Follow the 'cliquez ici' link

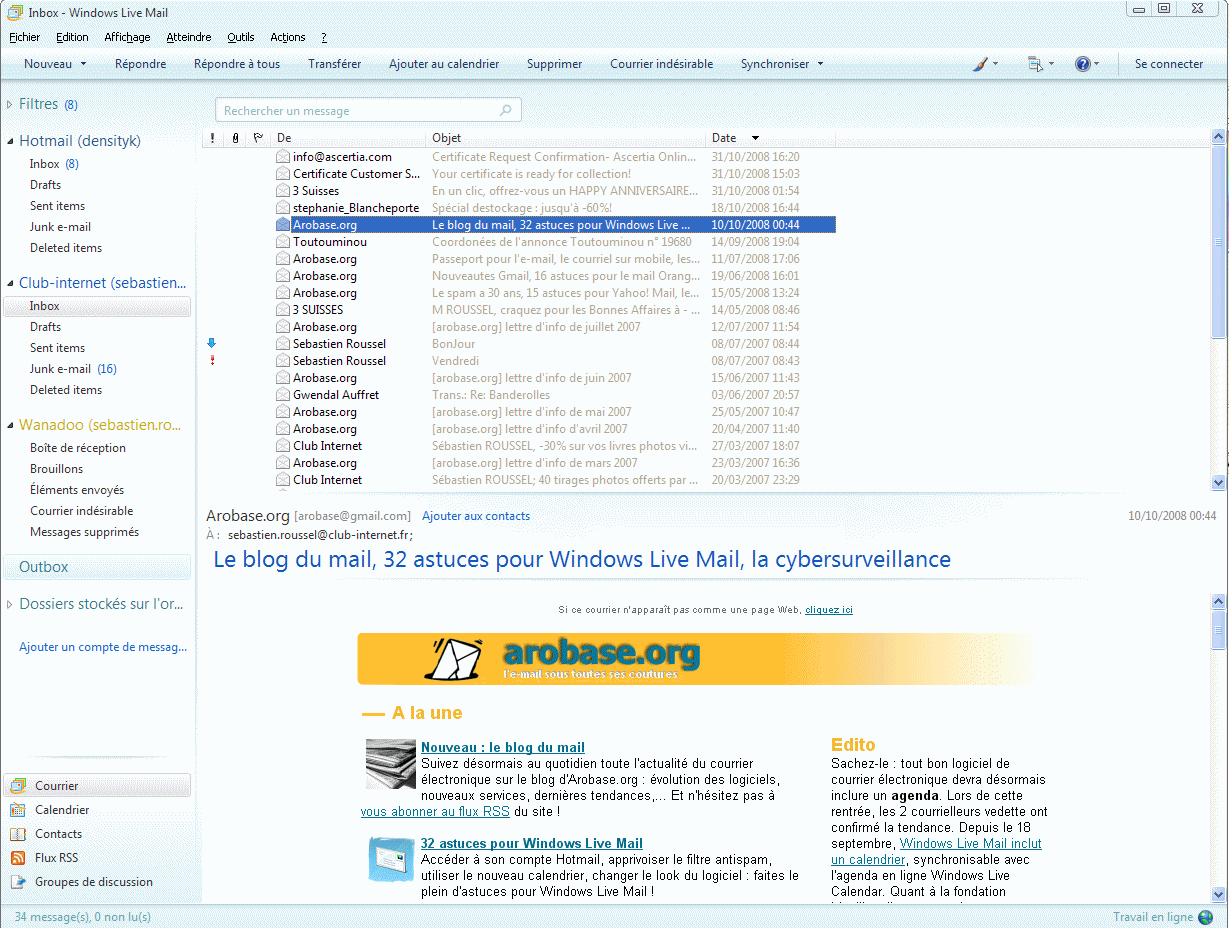(x=829, y=610)
